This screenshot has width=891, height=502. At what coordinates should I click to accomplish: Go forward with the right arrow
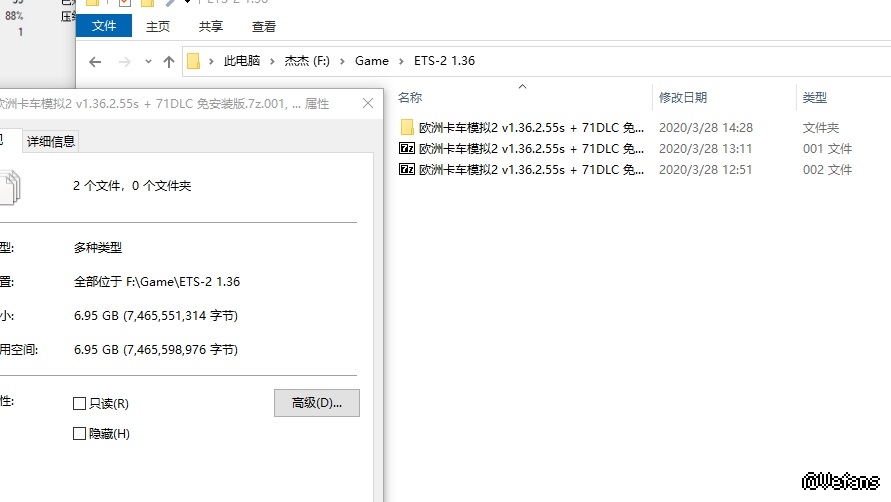click(x=124, y=61)
